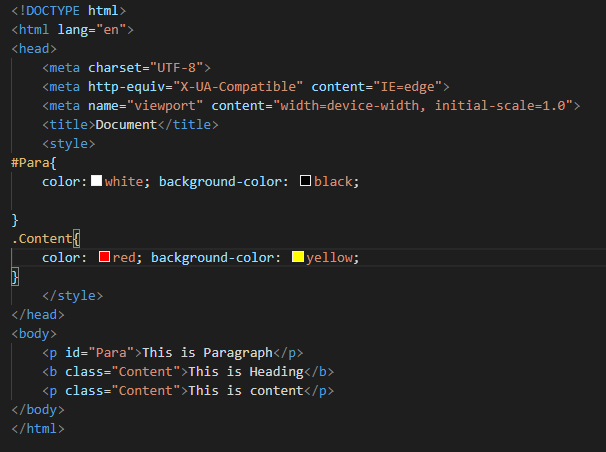Click the 'black' color value text
Screen dimensions: 606x452
click(333, 182)
